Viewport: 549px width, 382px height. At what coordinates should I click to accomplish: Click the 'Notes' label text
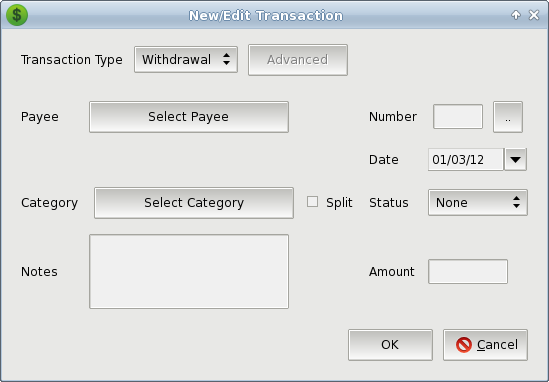(x=39, y=272)
